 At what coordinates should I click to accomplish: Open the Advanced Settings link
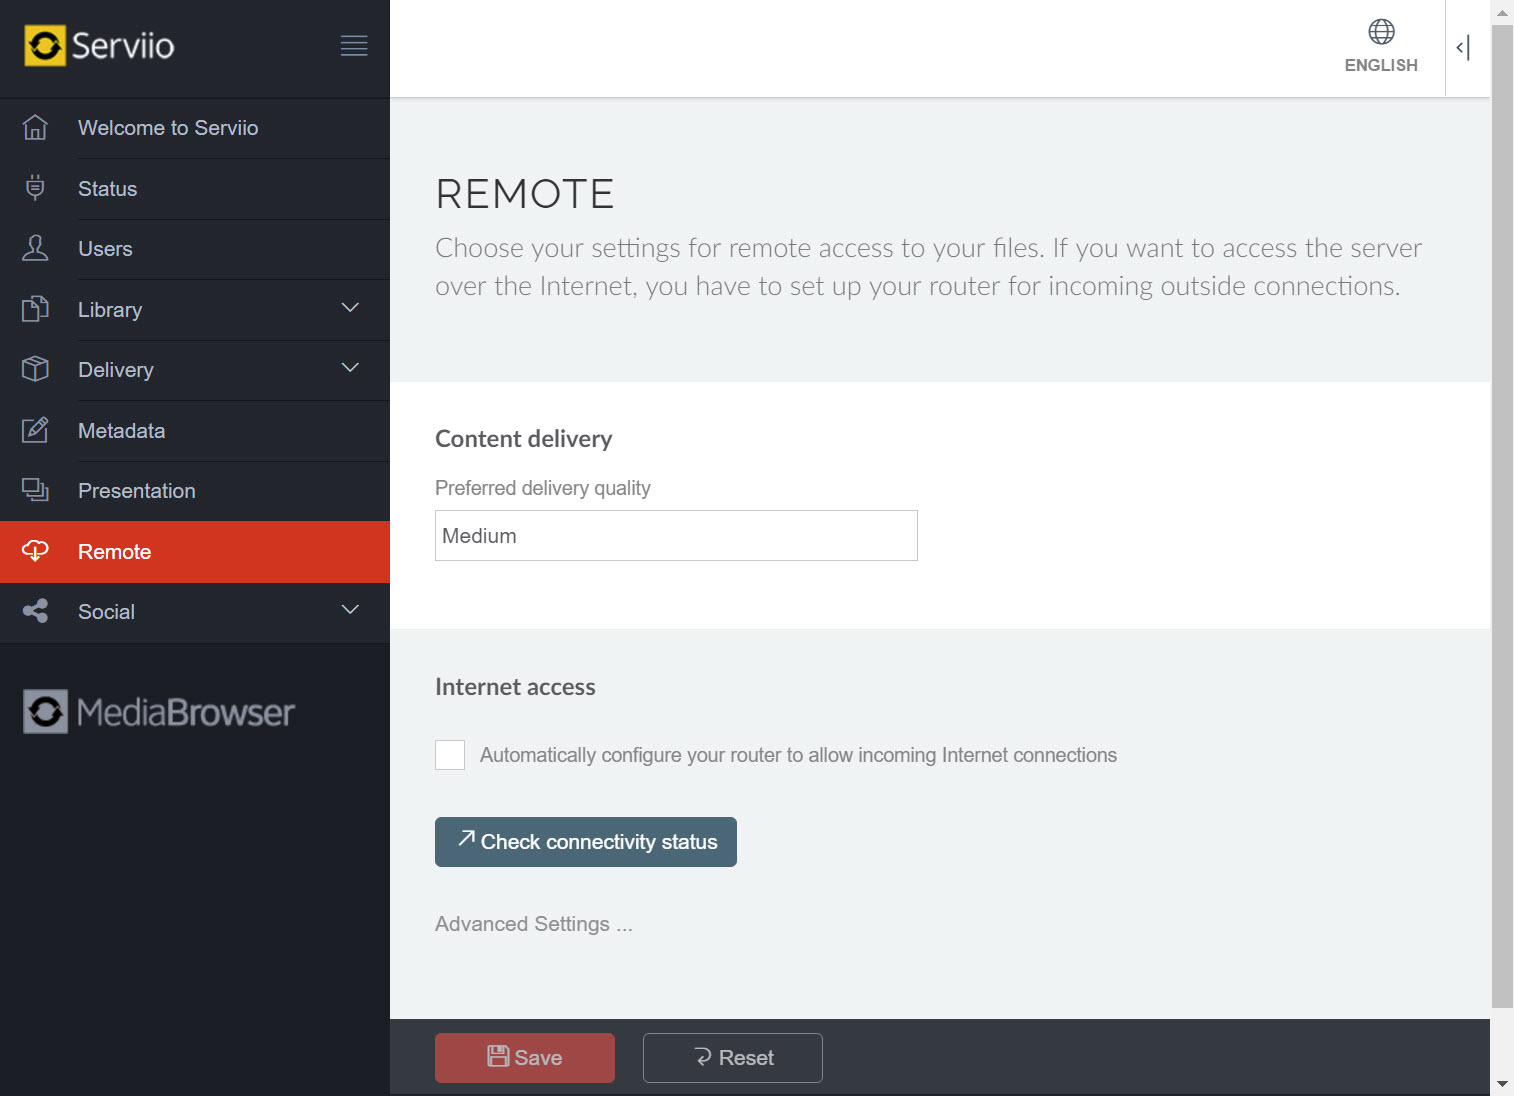(533, 924)
